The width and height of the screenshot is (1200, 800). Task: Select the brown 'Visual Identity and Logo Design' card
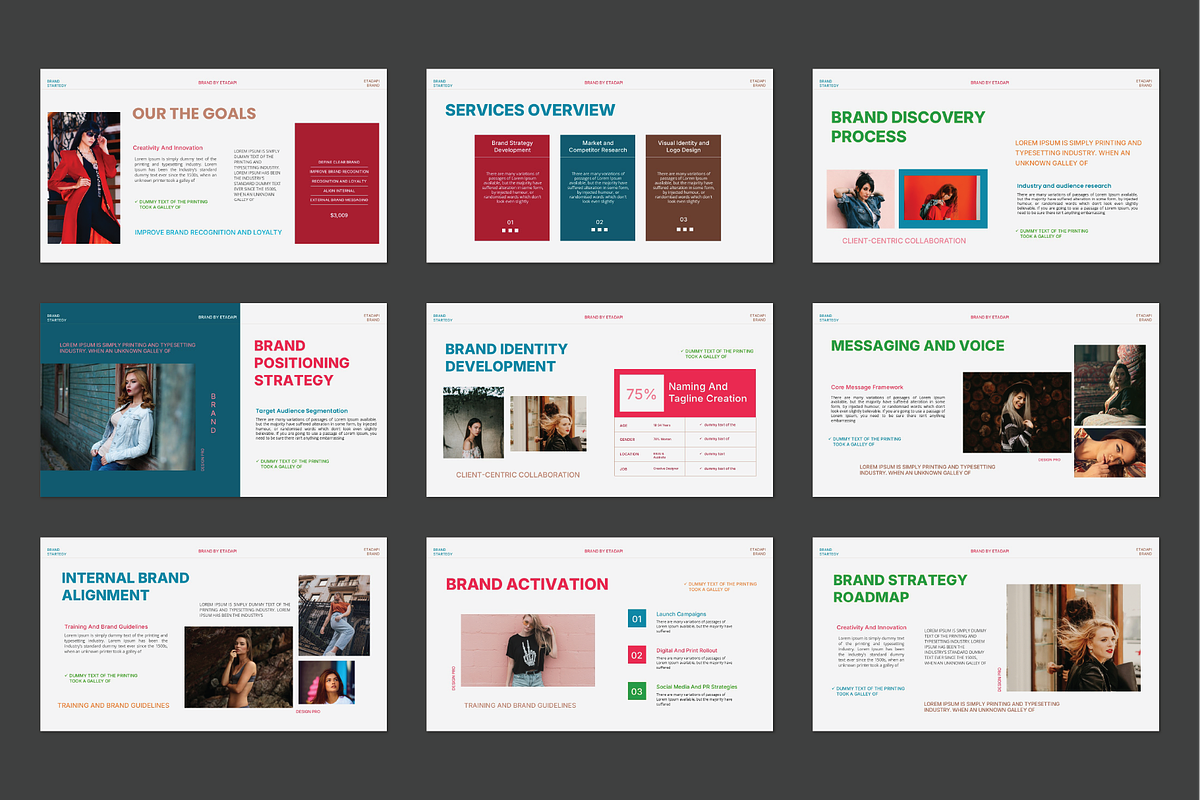[683, 188]
